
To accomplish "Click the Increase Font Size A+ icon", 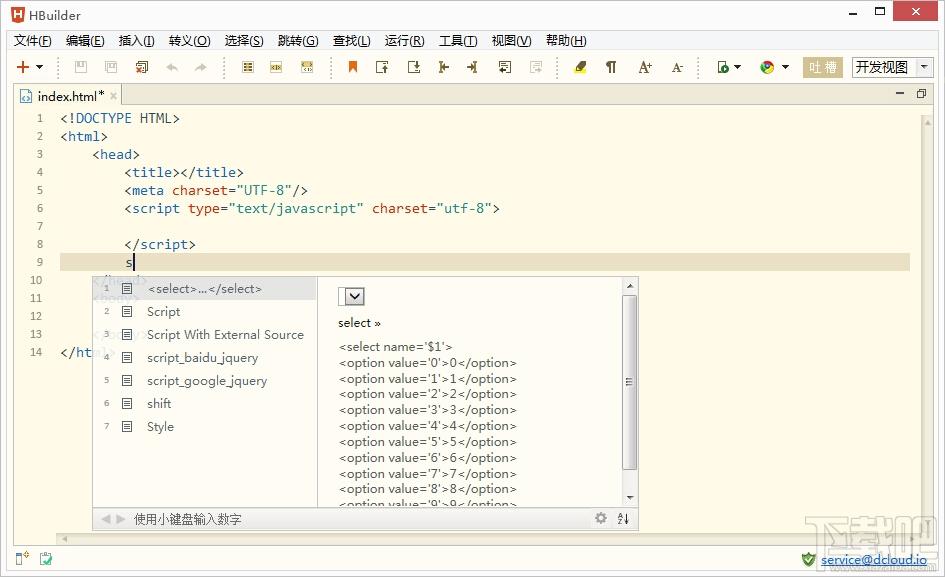I will (x=645, y=67).
